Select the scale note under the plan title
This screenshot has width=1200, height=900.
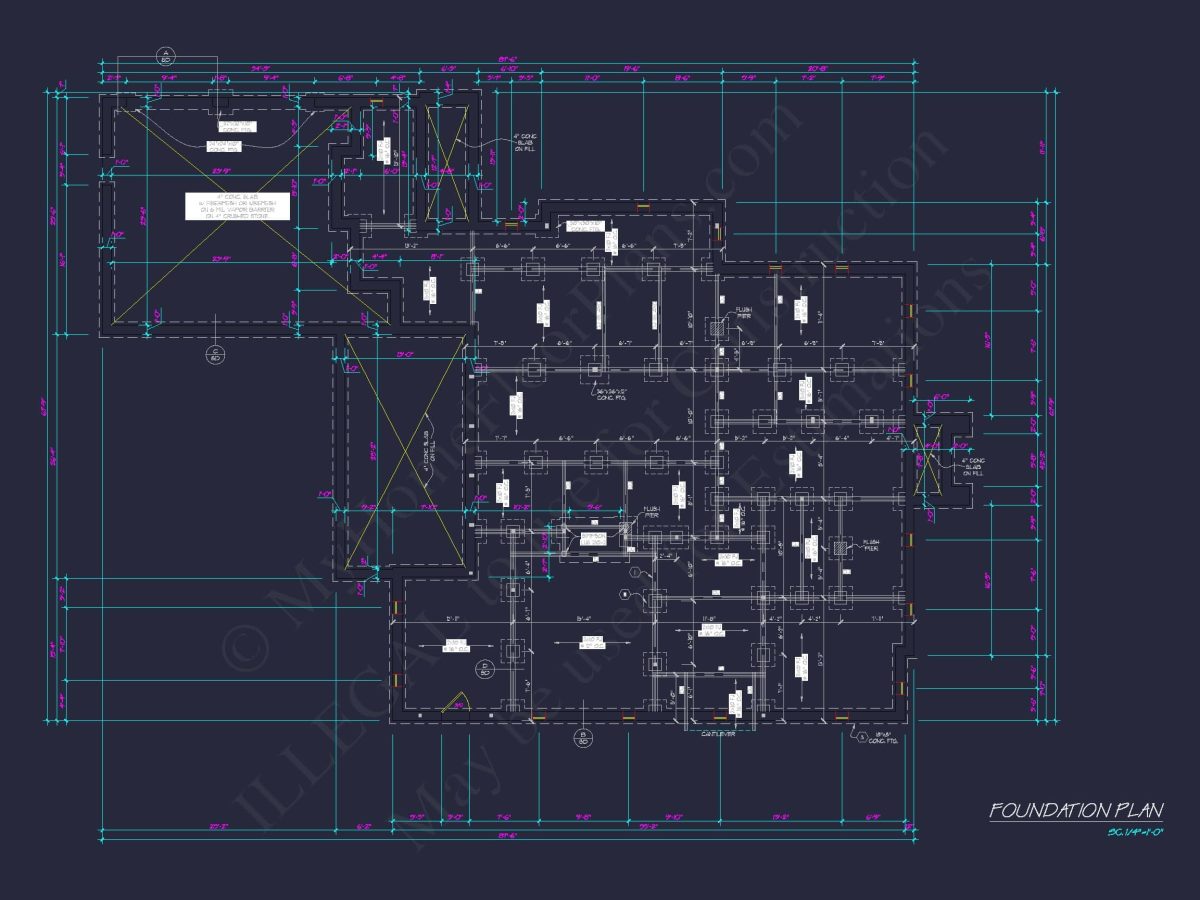click(x=1134, y=832)
